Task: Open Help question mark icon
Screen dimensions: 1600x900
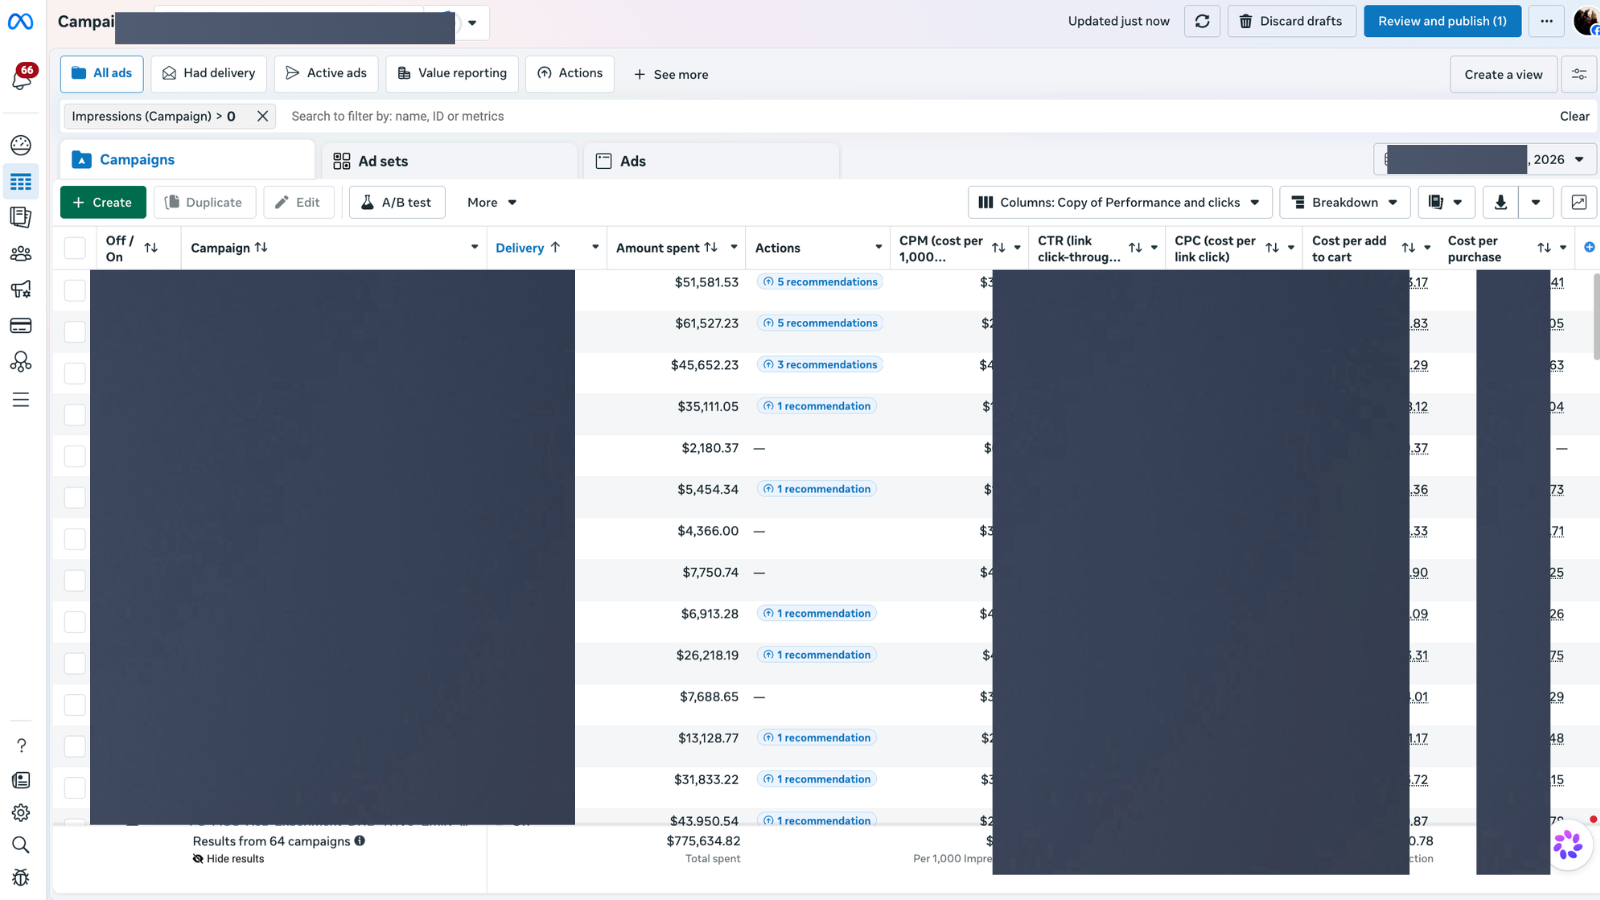Action: click(21, 746)
